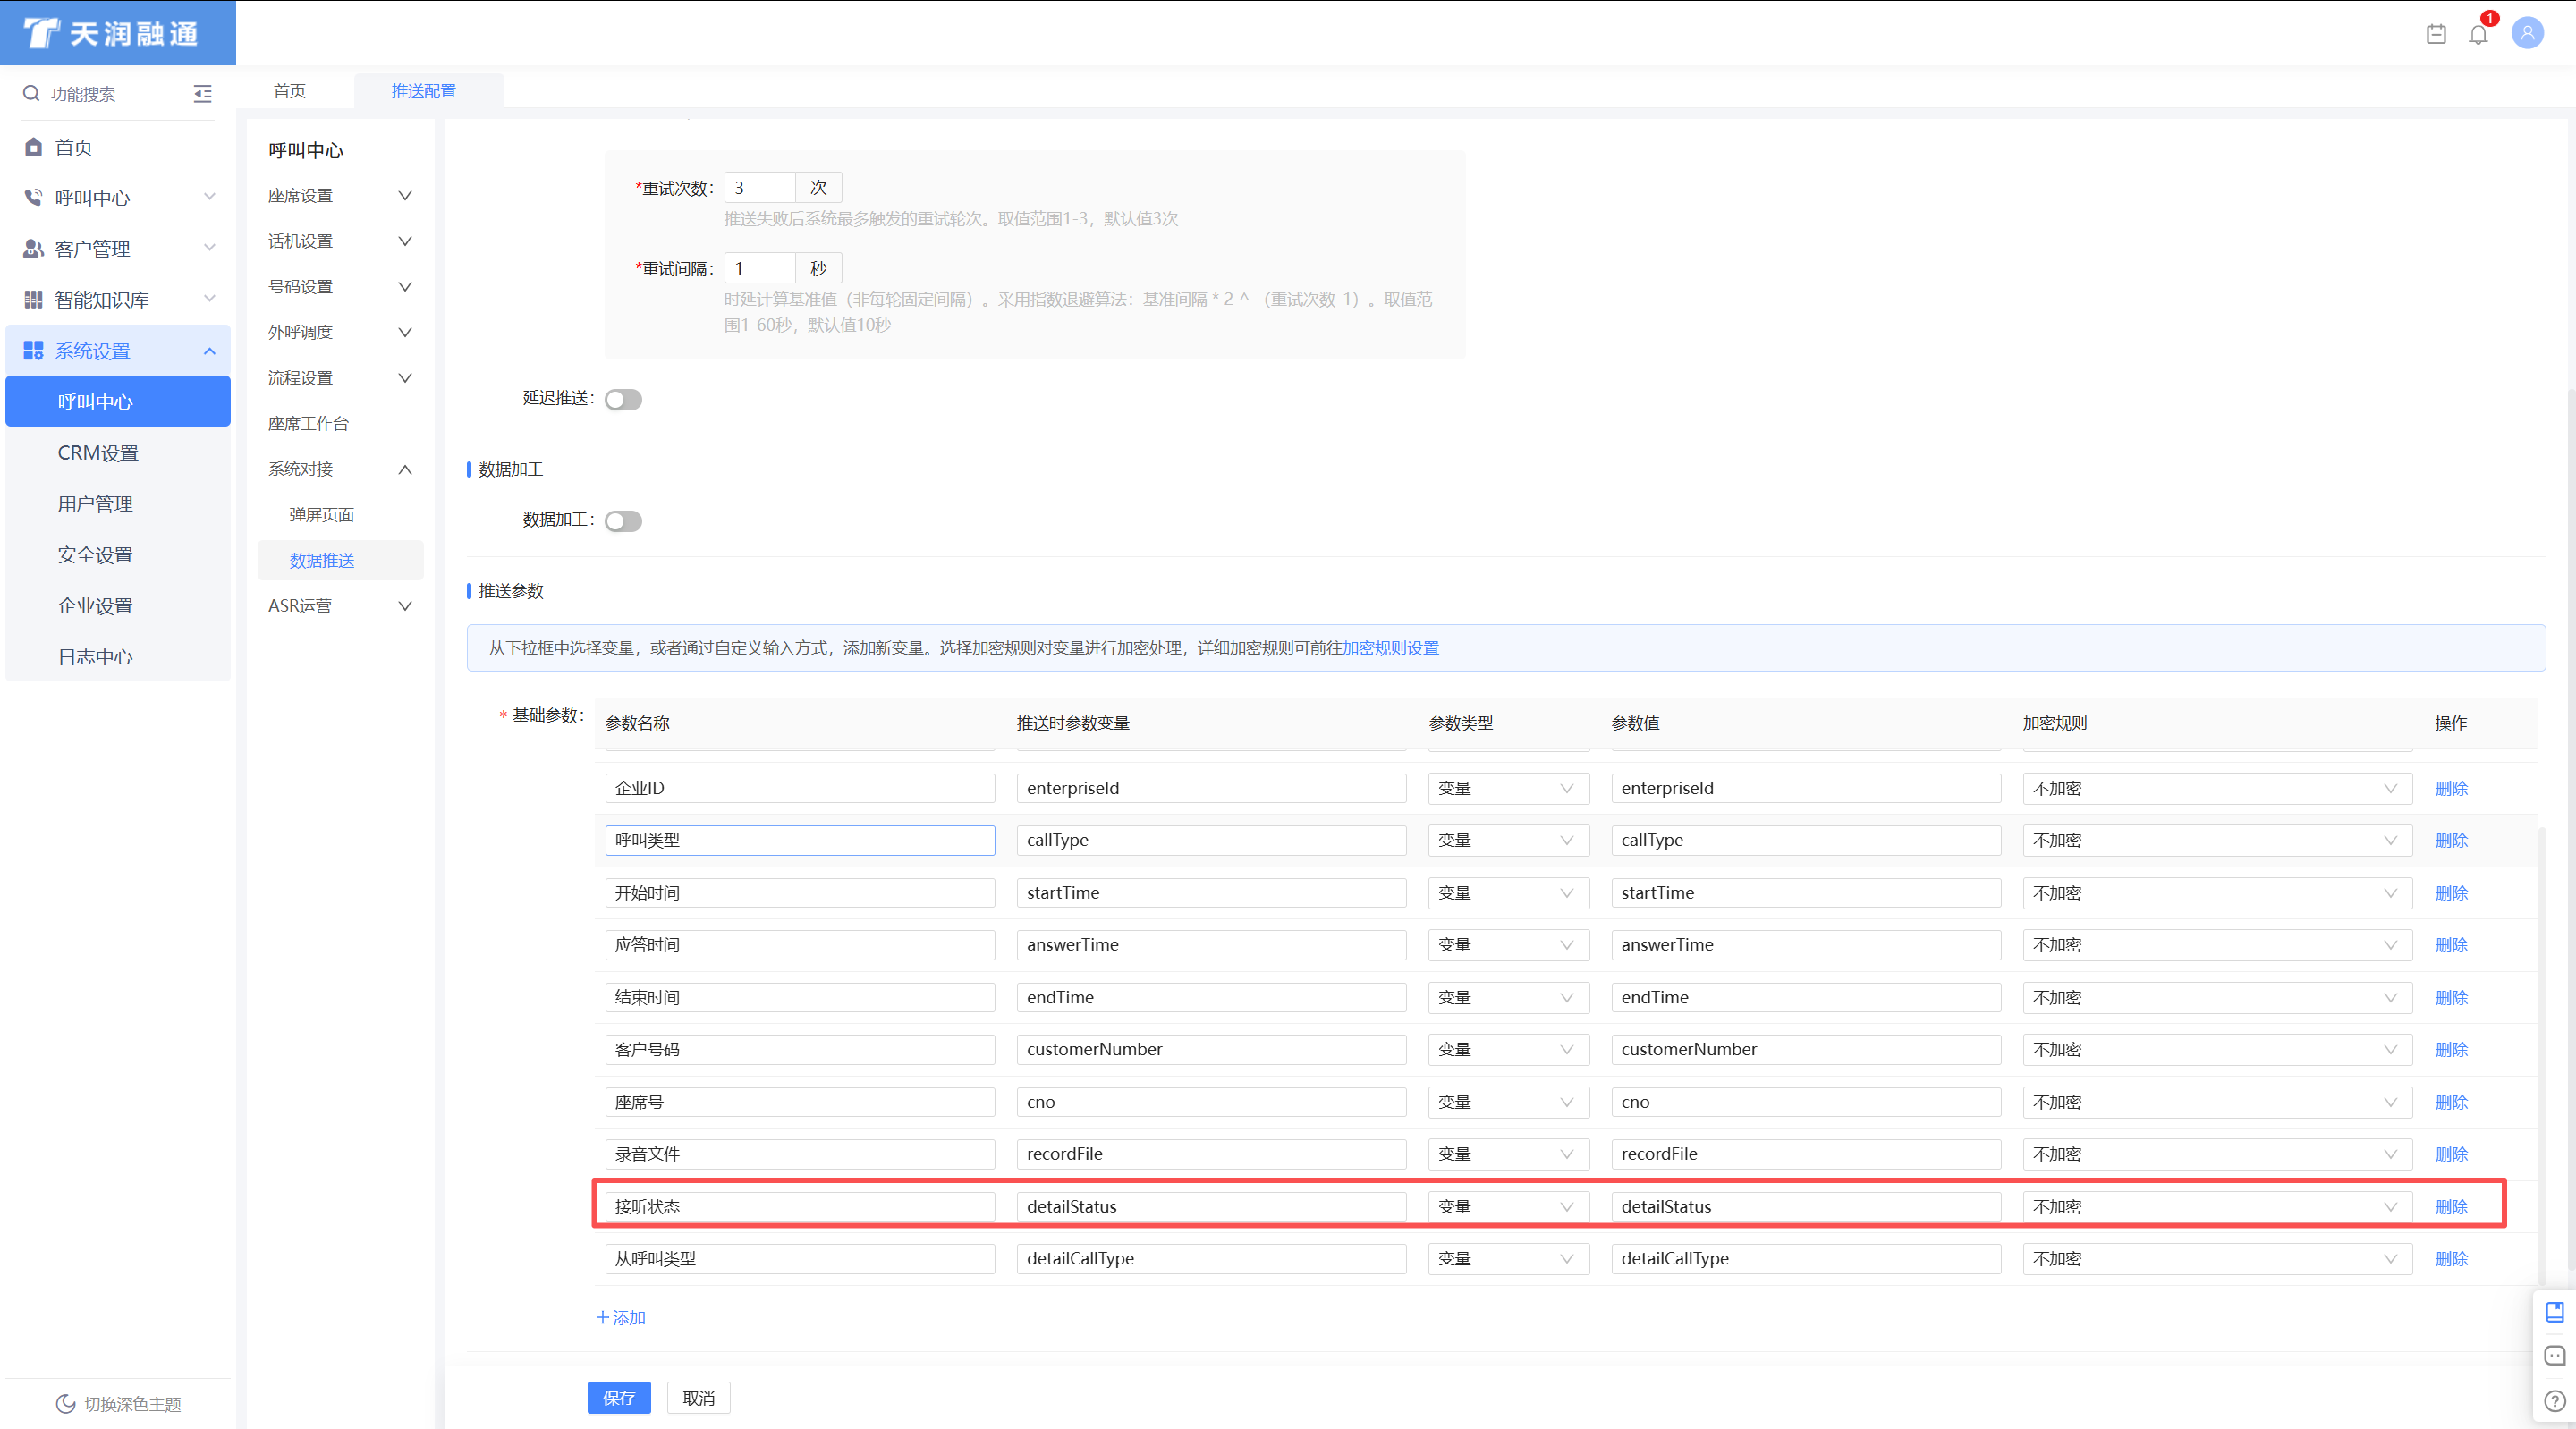This screenshot has width=2576, height=1429.
Task: Toggle the 数据加工 switch
Action: [623, 522]
